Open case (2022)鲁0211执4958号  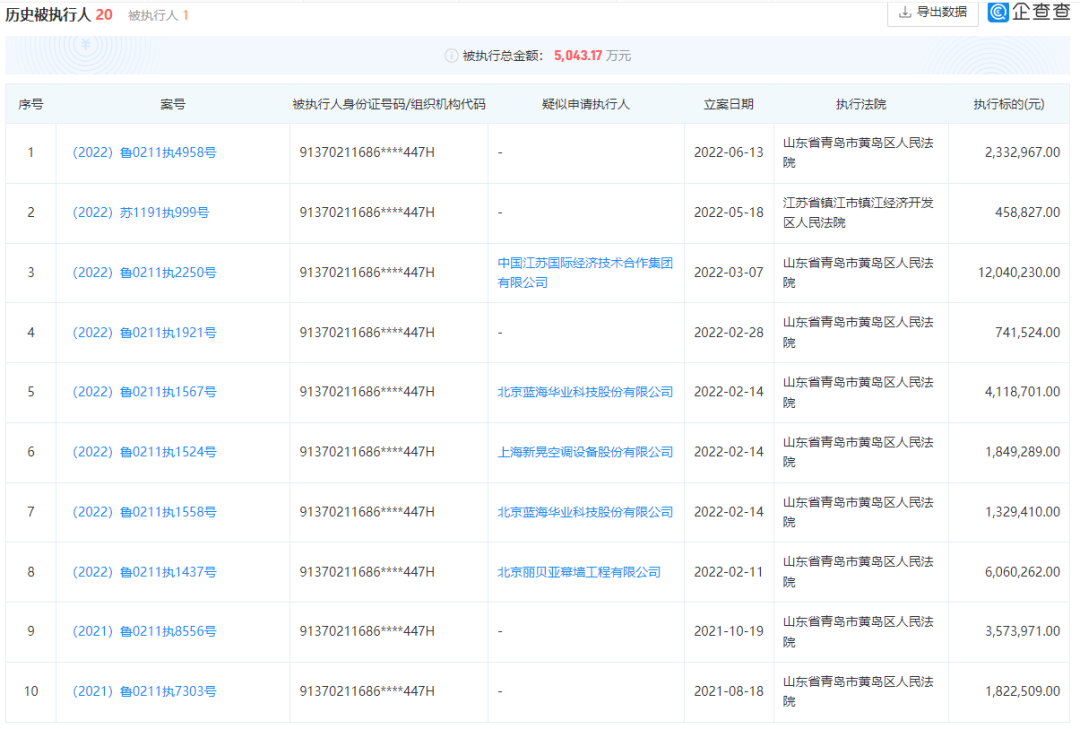pos(144,153)
